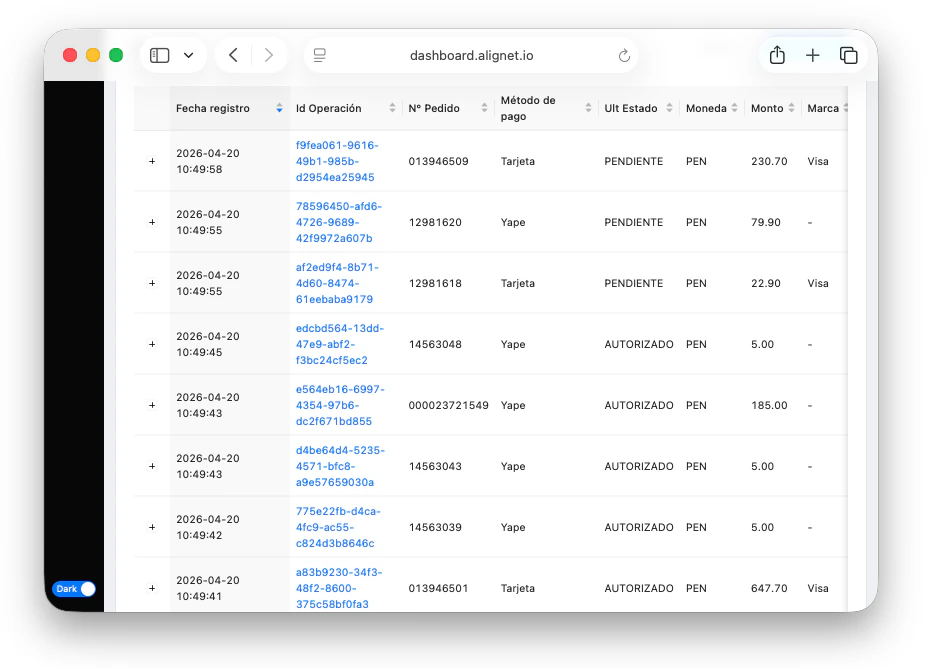The width and height of the screenshot is (928, 668).
Task: Select Tarjeta method of order 12981618
Action: coord(517,283)
